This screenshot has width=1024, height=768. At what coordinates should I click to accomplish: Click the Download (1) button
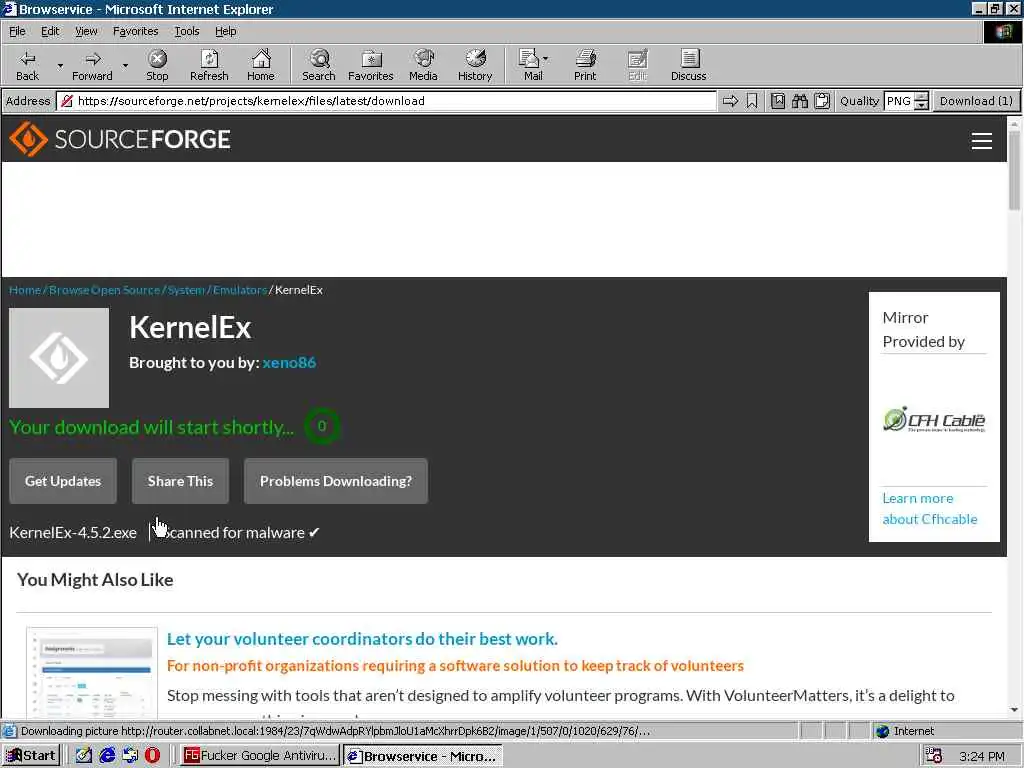[976, 101]
